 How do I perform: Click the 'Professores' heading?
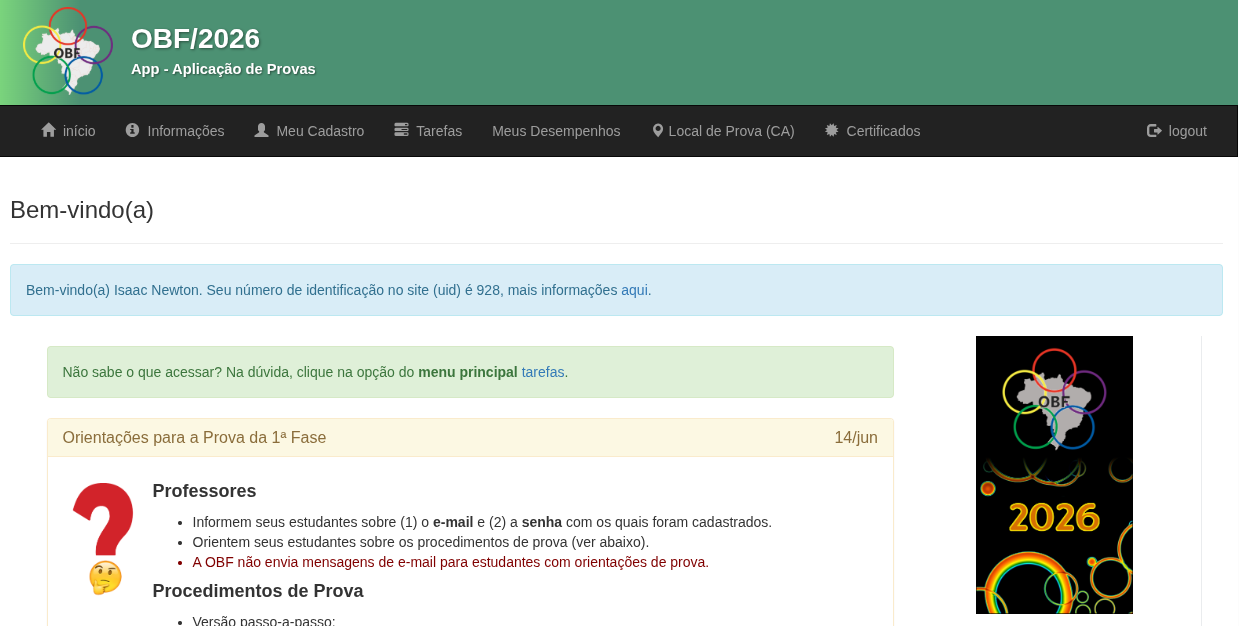click(x=204, y=491)
